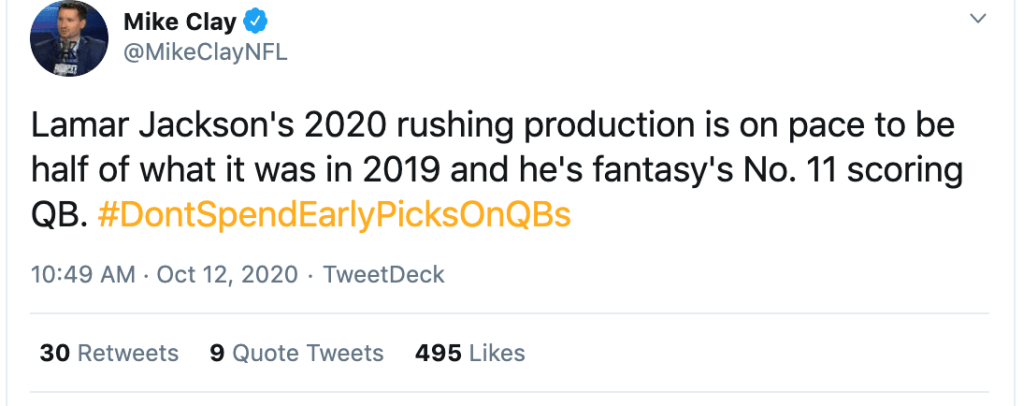1023x406 pixels.
Task: Click the number 9 quote count
Action: 216,353
